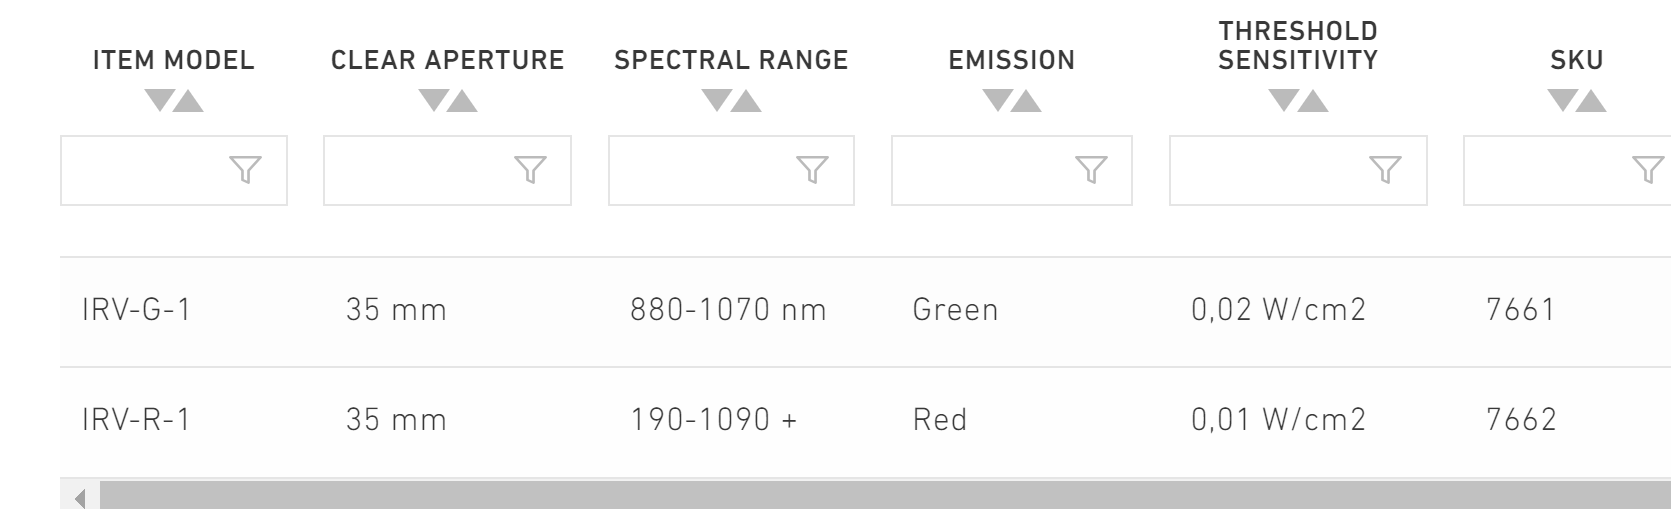Click SKU 7662 cell
The image size is (1671, 509).
coord(1521,420)
